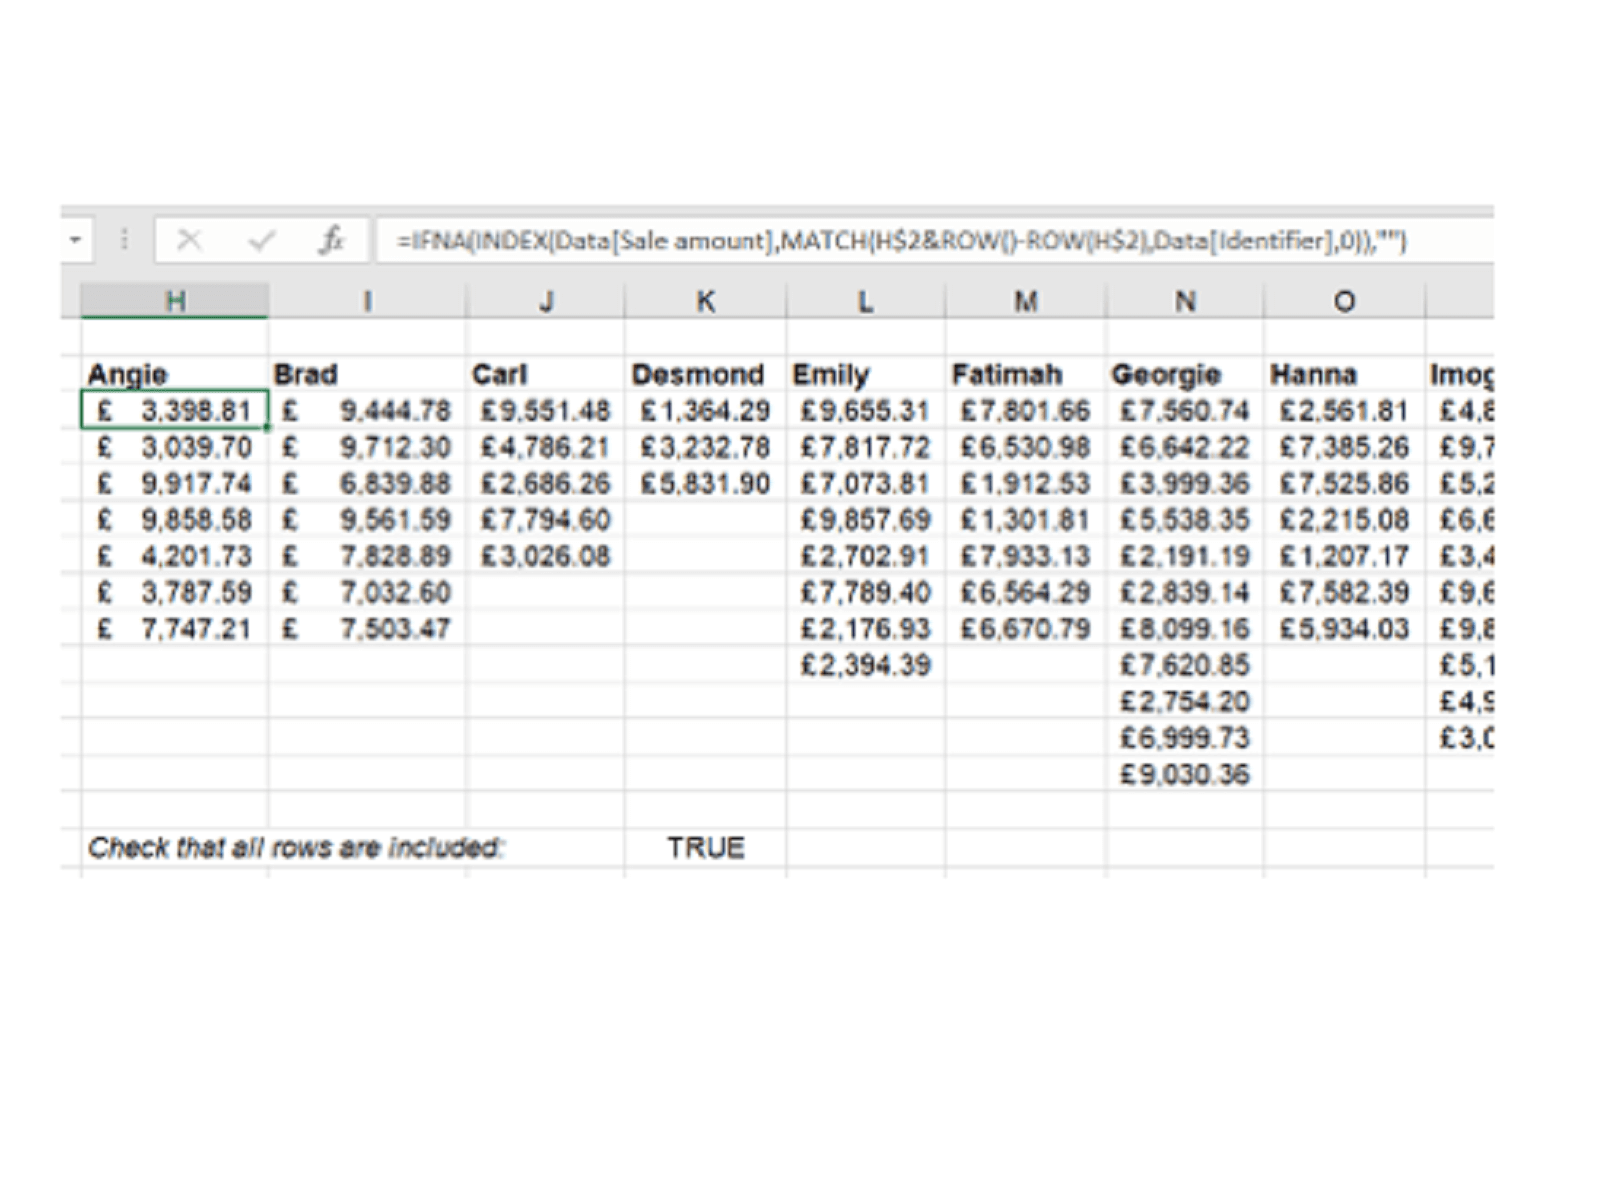The image size is (1600, 1200).
Task: Click the Enter checkmark icon in formula bar
Action: [261, 240]
